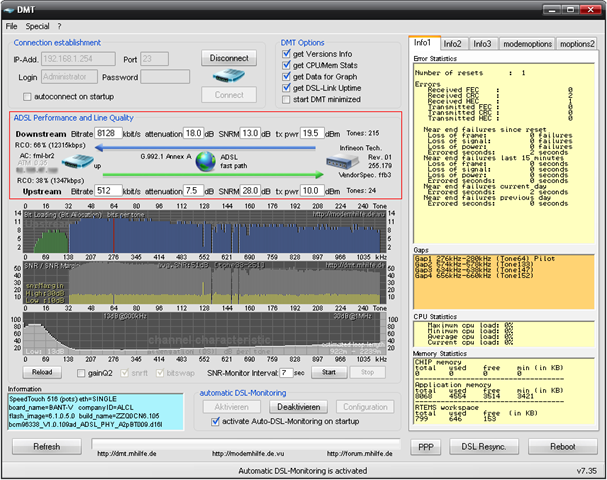Click Upstream attenuation value 7.5

193,191
